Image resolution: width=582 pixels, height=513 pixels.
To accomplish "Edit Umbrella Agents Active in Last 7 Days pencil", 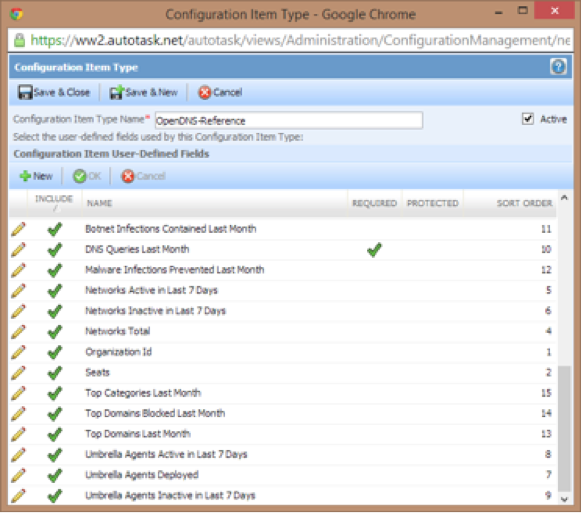I will coord(18,454).
